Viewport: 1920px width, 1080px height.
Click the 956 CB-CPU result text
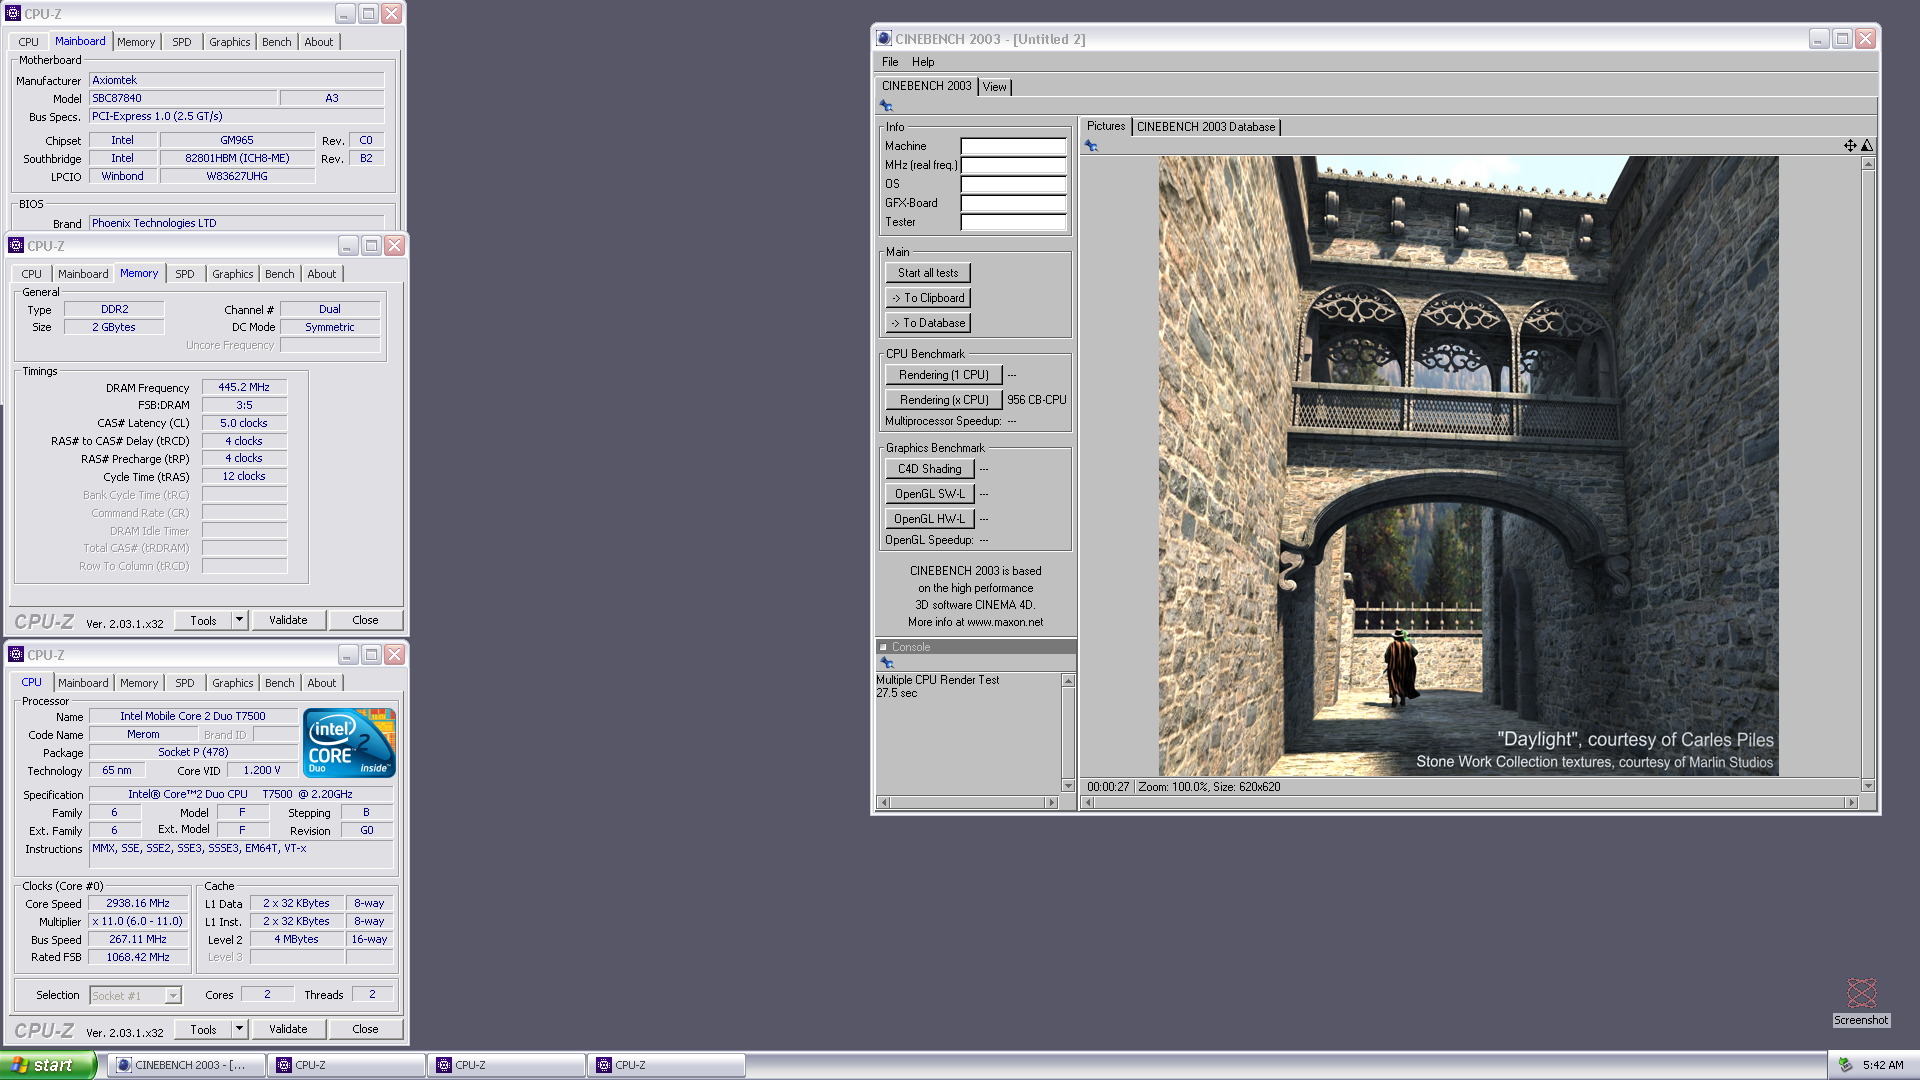pyautogui.click(x=1037, y=400)
